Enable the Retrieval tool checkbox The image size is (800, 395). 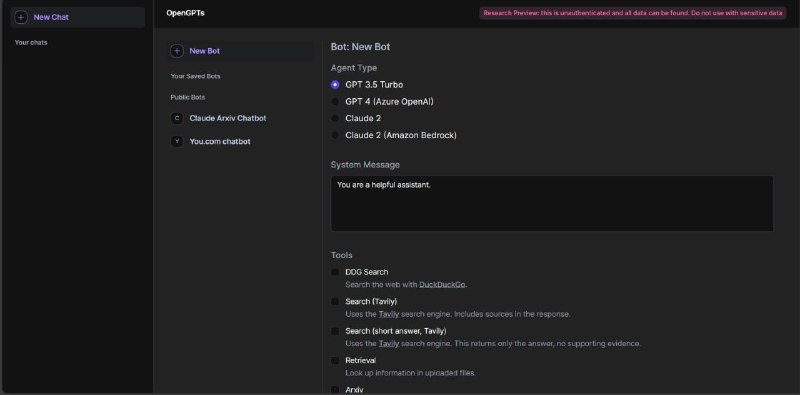(x=335, y=360)
